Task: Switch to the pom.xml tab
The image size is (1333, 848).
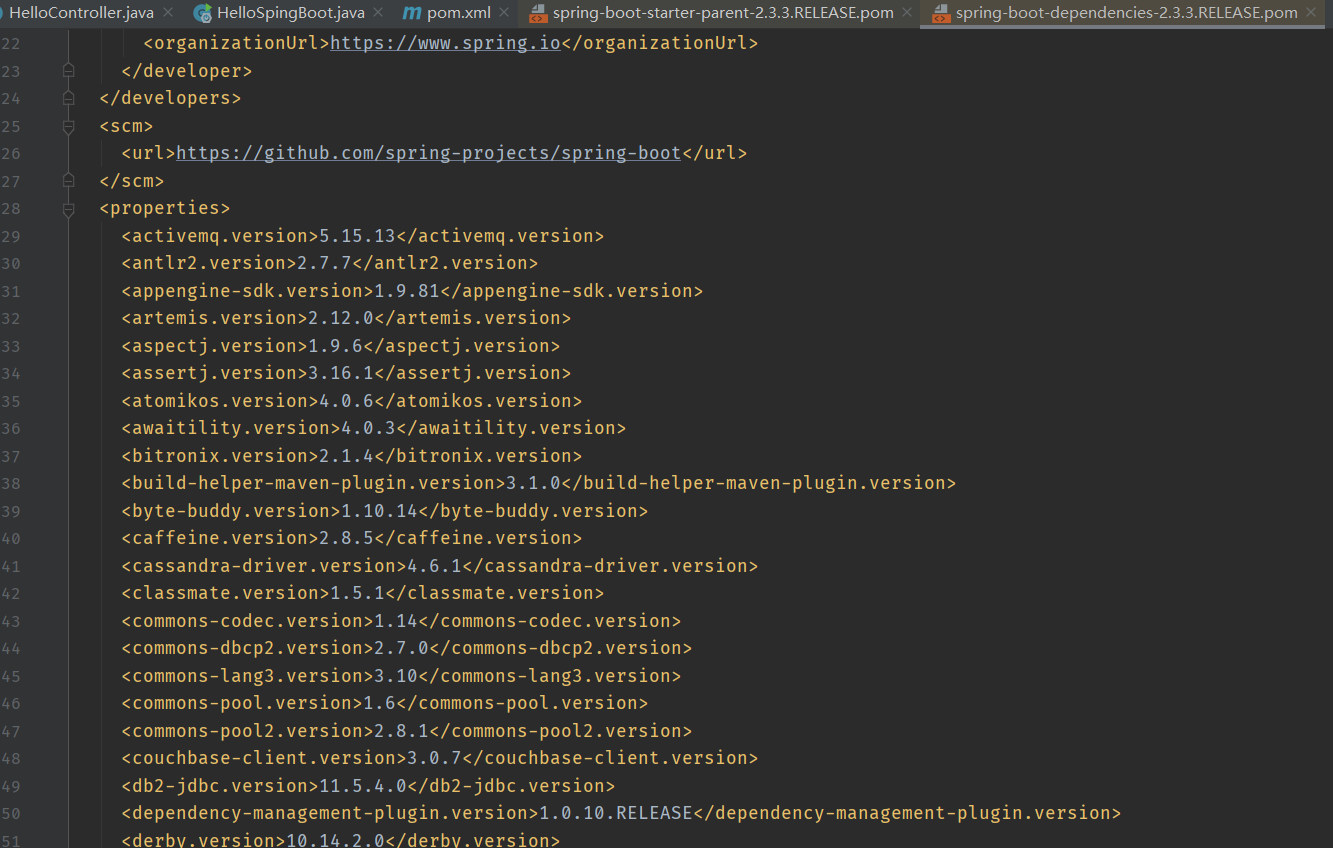Action: (458, 13)
